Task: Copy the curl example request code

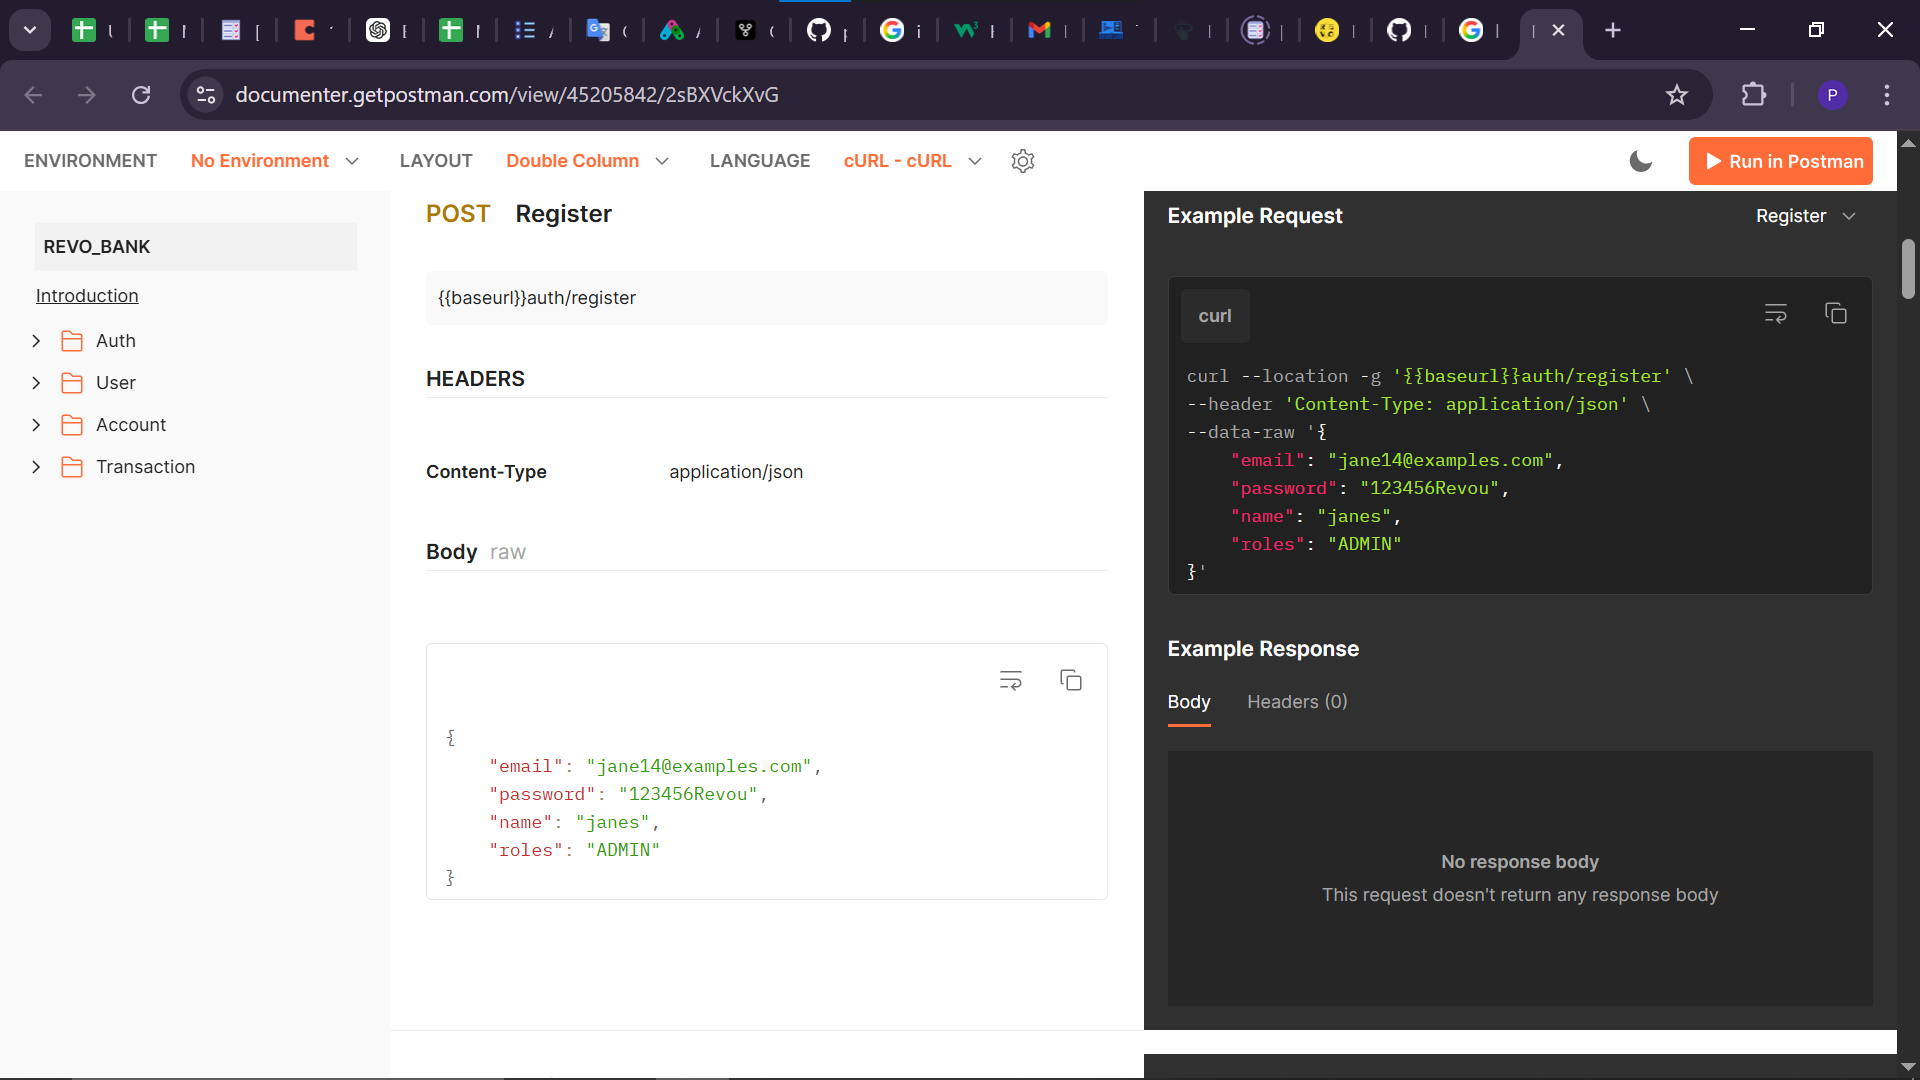Action: (1835, 314)
